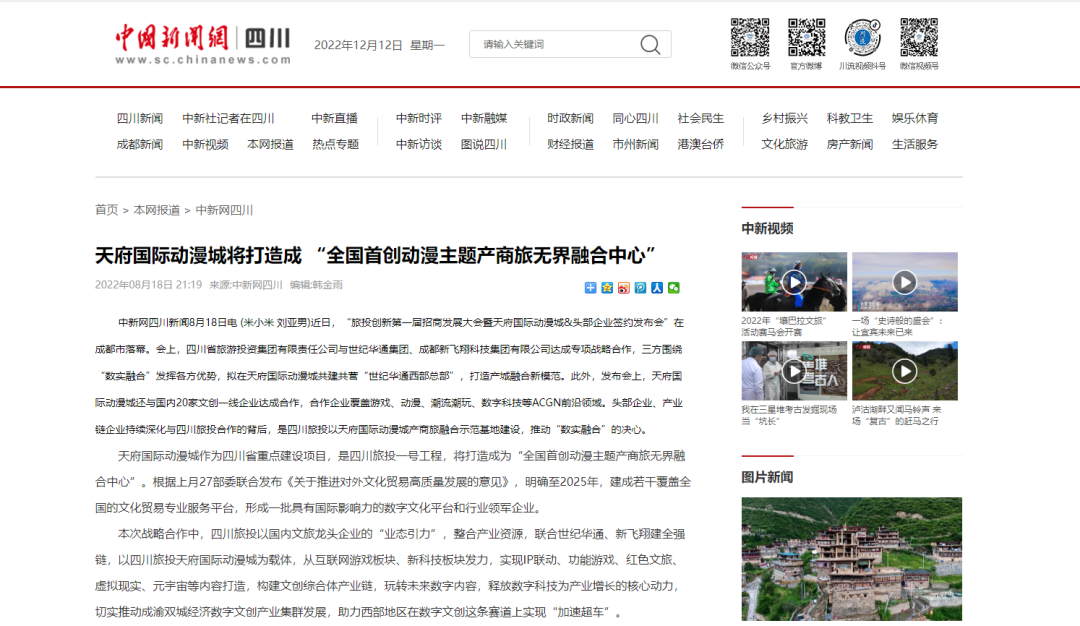Image resolution: width=1080 pixels, height=626 pixels.
Task: Click the search magnifier icon
Action: (649, 44)
